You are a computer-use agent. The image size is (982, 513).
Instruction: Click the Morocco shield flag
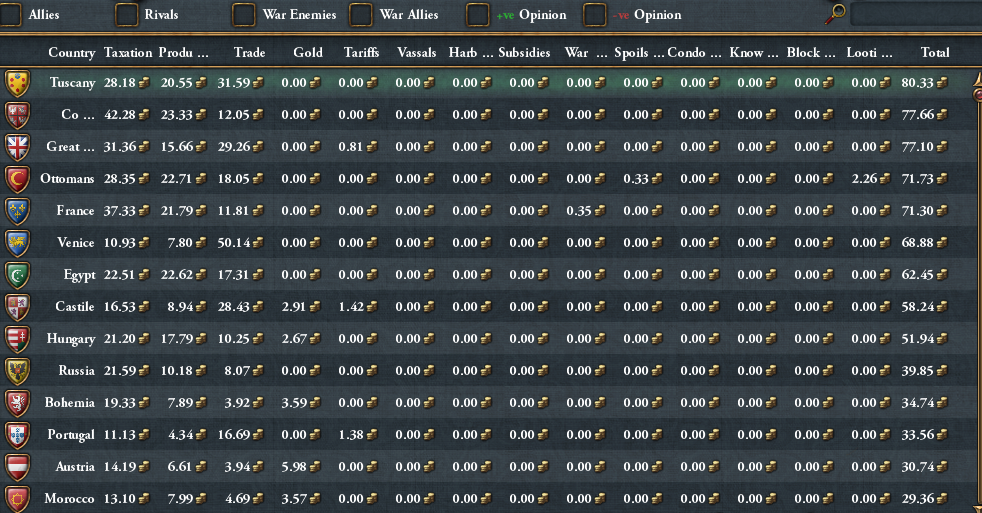[x=17, y=499]
